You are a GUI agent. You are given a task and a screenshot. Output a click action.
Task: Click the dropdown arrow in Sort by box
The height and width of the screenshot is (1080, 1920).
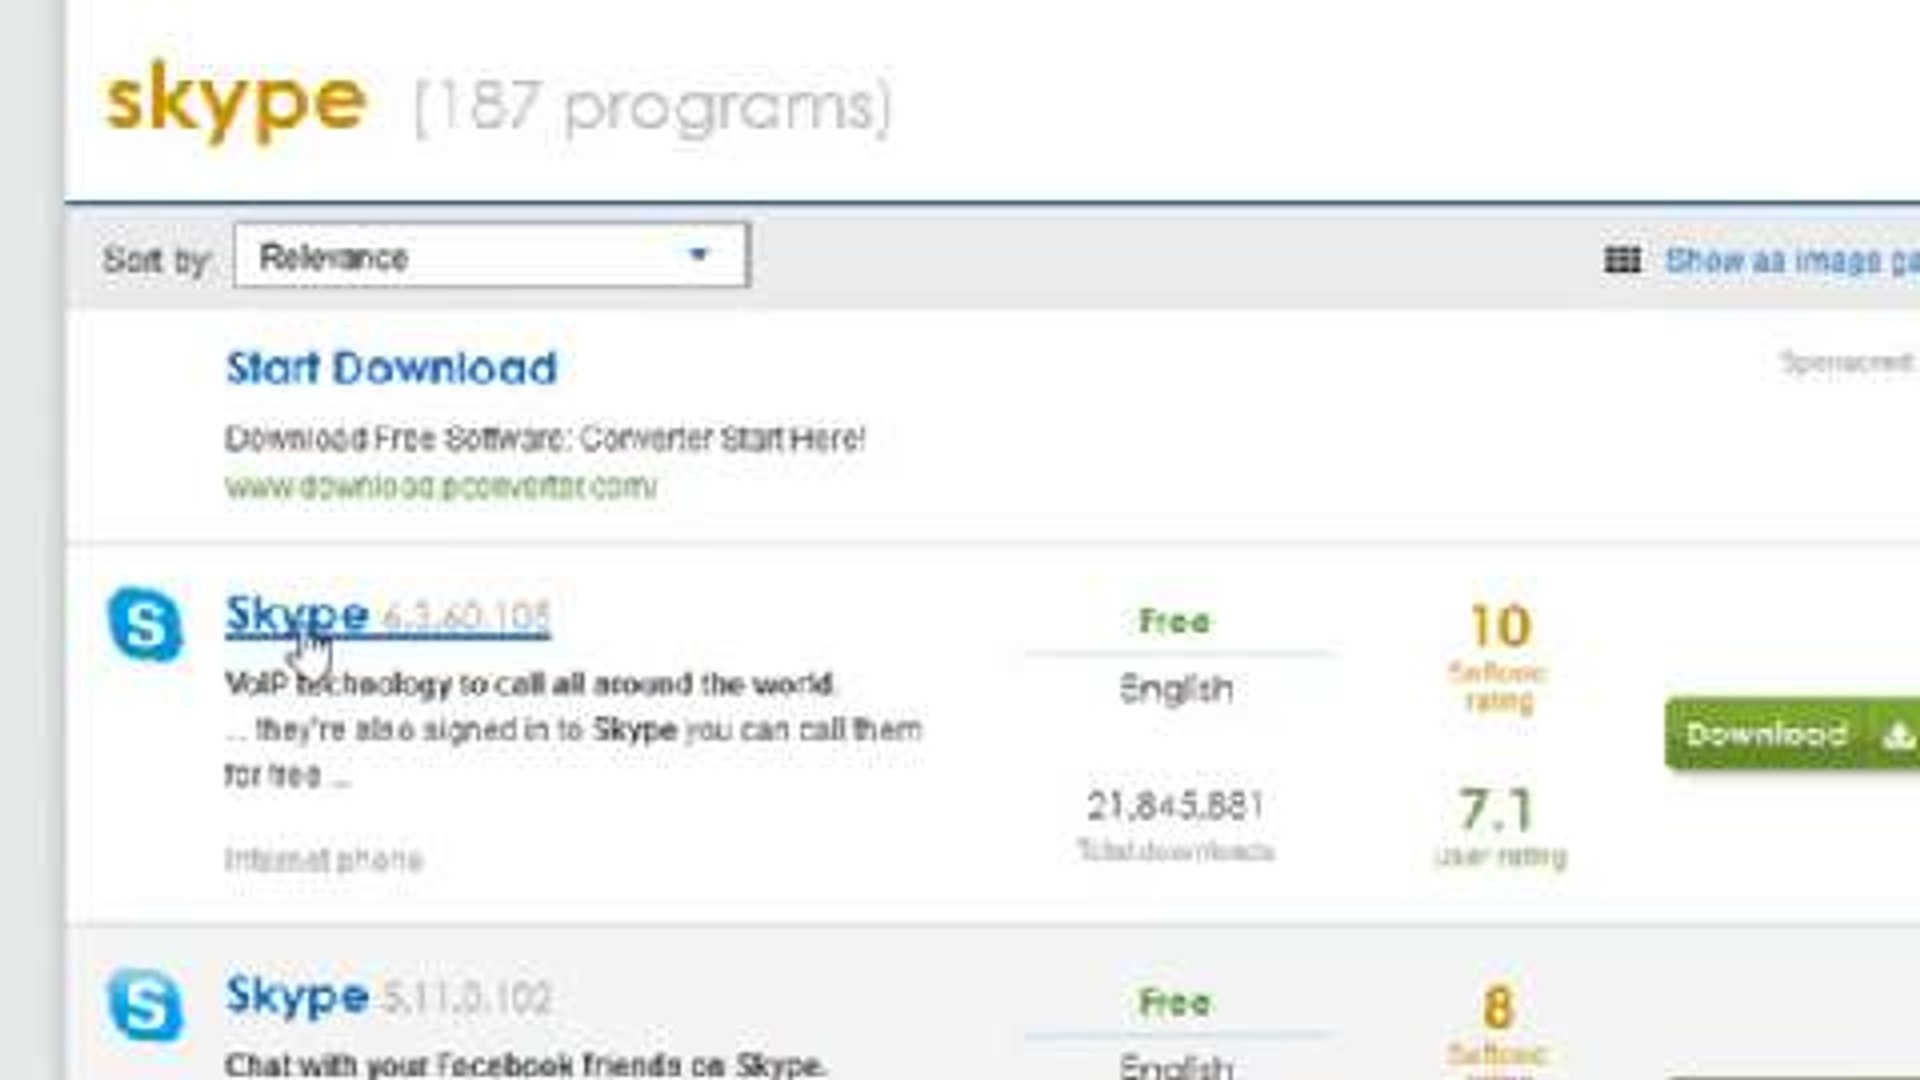point(699,256)
